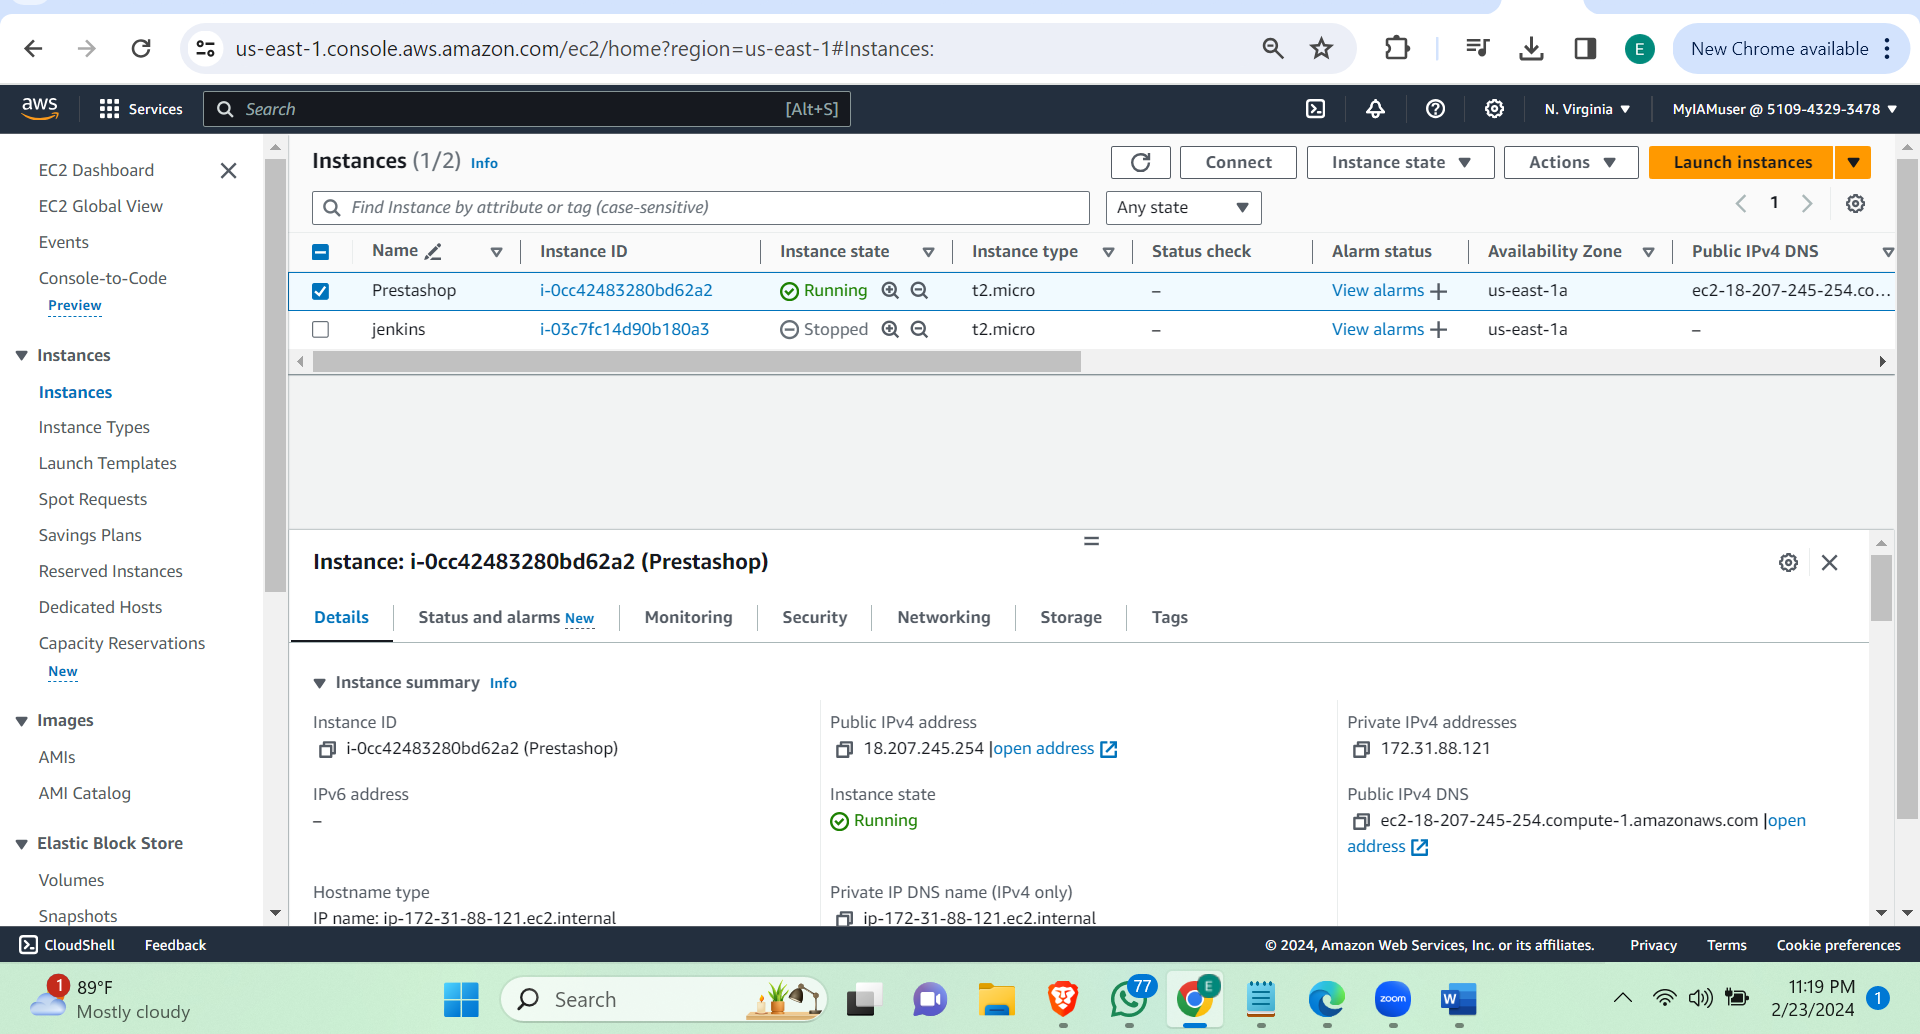Zoom in filter for jenkins Stopped state
Screen dimensions: 1920x1034
(x=890, y=329)
